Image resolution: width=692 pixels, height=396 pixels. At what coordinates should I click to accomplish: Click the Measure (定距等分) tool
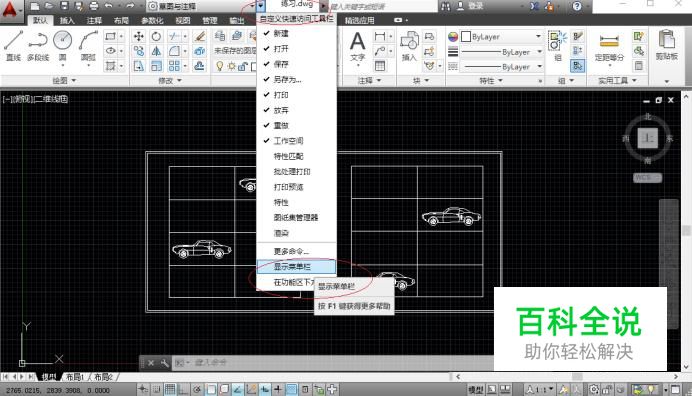click(x=609, y=46)
